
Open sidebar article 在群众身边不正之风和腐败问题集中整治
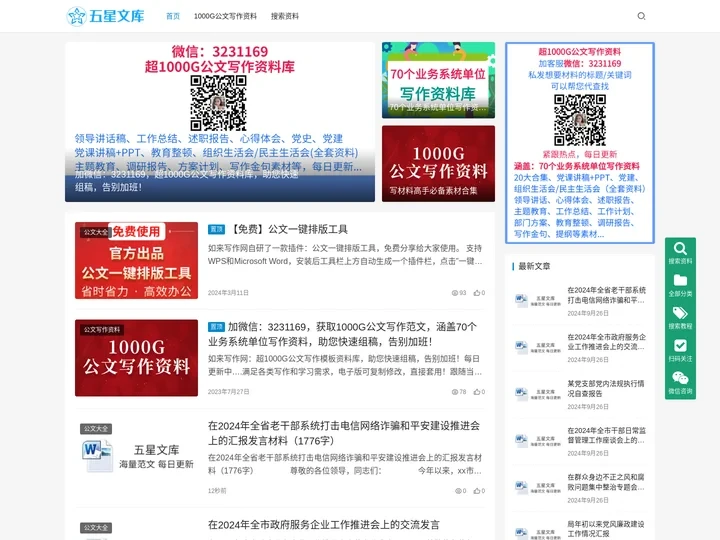[606, 482]
